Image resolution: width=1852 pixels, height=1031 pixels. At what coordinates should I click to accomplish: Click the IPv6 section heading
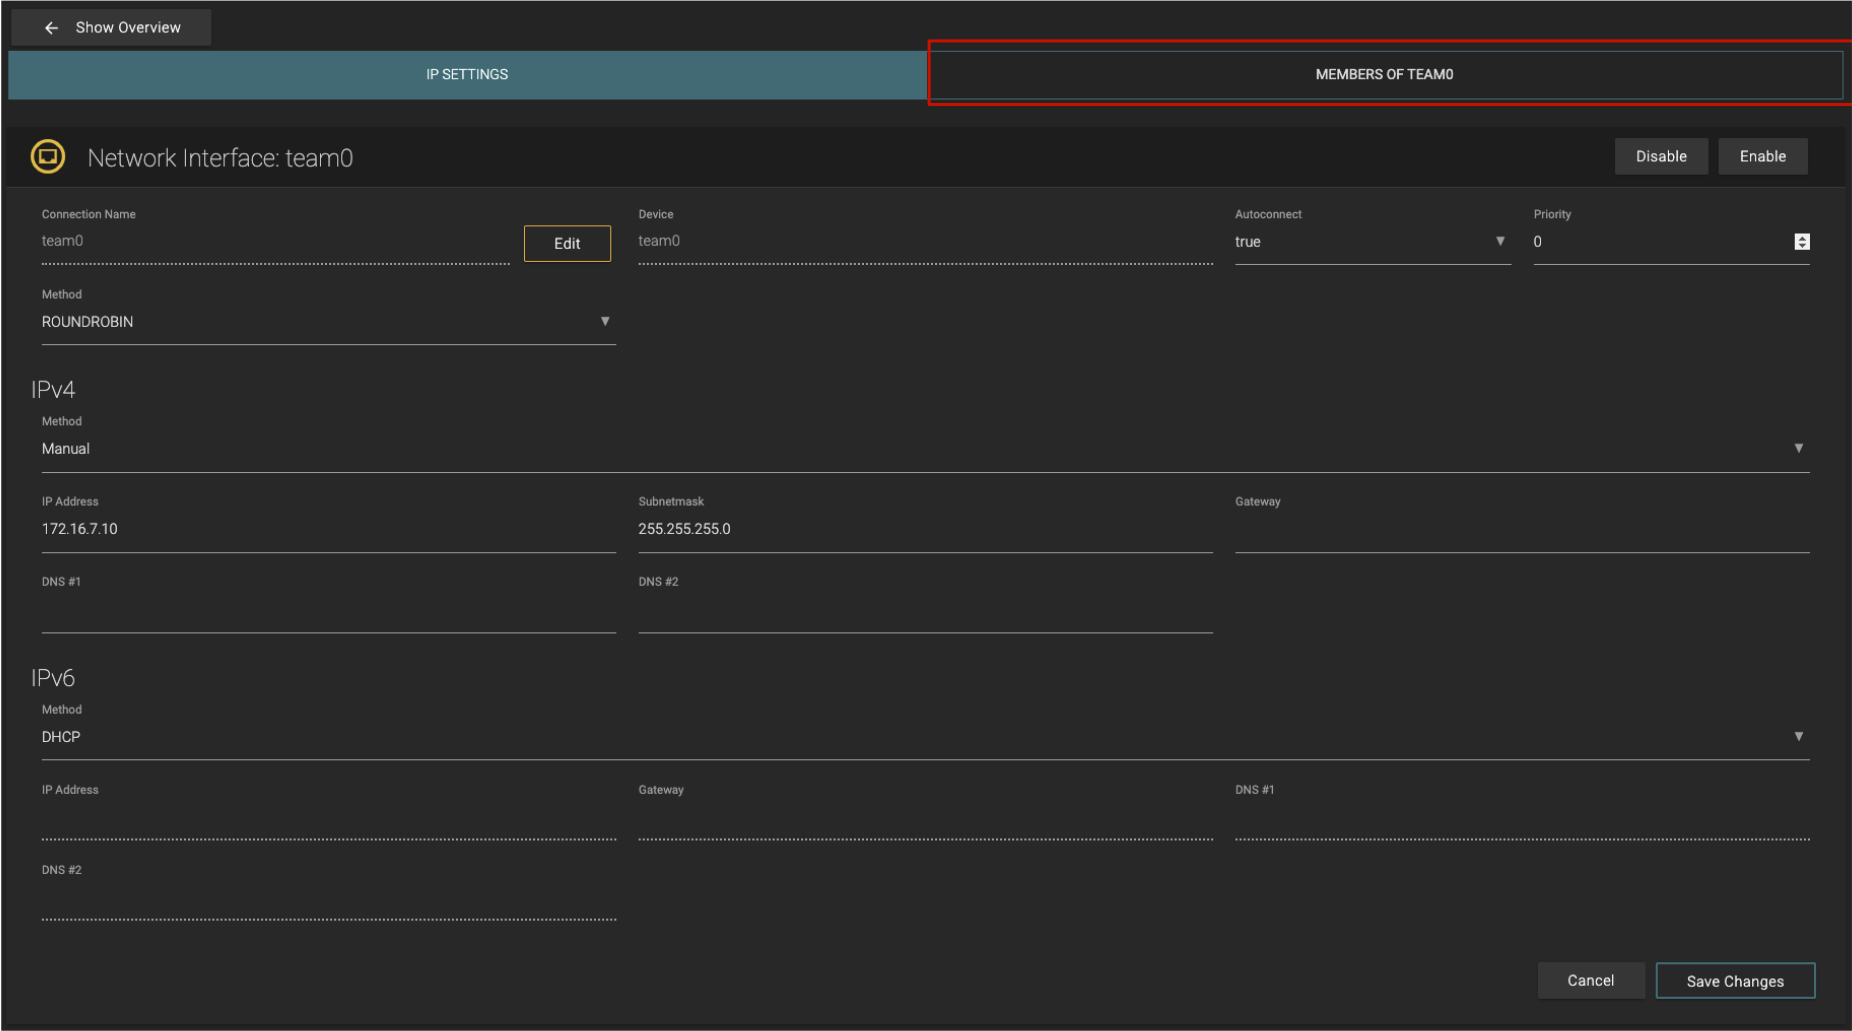click(53, 678)
